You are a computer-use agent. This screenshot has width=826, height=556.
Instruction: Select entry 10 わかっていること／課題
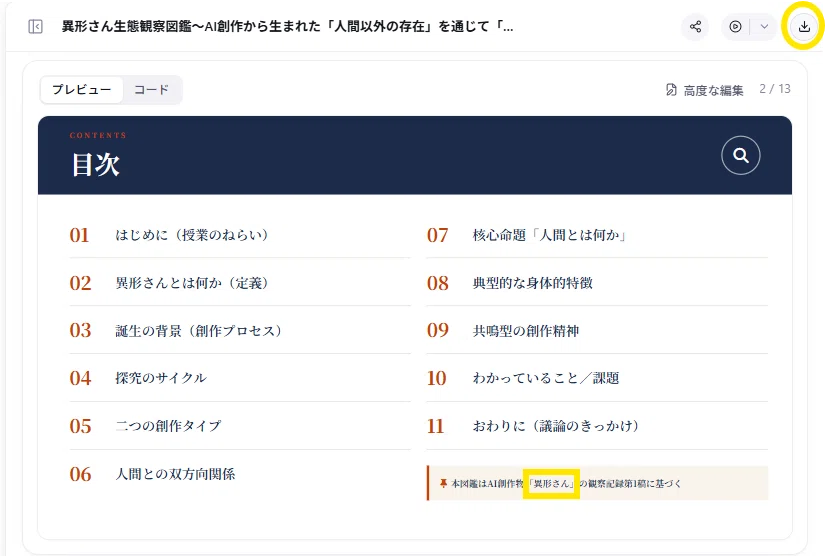597,378
